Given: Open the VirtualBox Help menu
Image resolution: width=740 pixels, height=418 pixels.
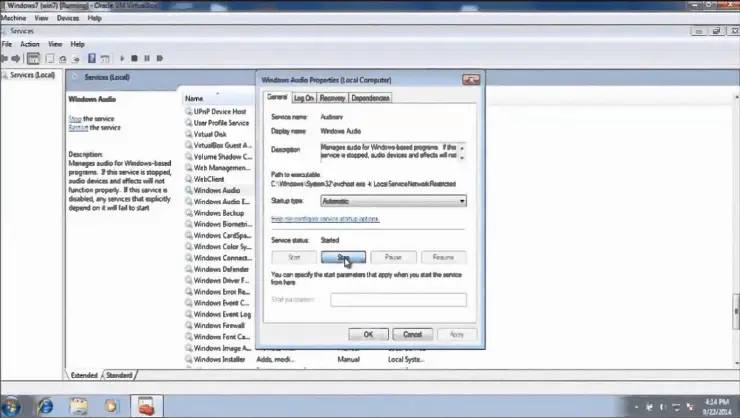Looking at the screenshot, I should [94, 18].
